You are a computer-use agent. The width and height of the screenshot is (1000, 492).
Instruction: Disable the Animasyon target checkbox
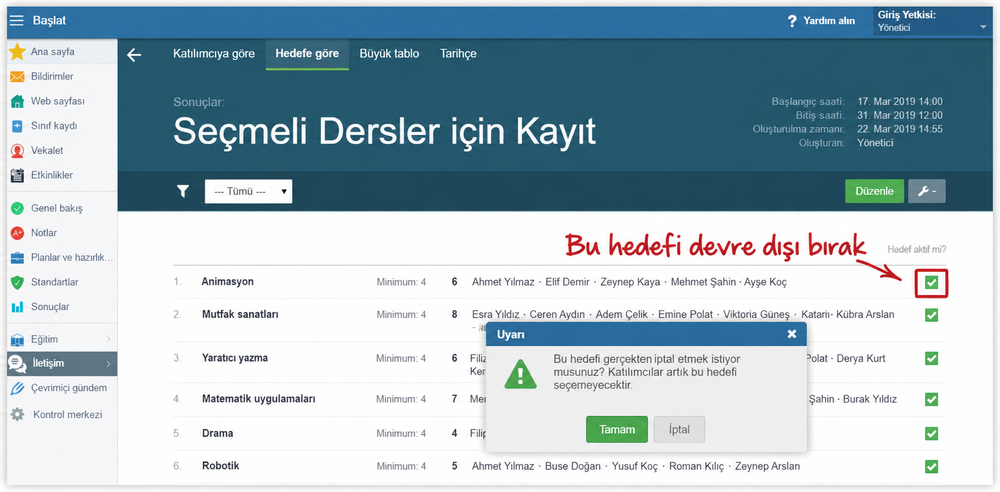932,282
